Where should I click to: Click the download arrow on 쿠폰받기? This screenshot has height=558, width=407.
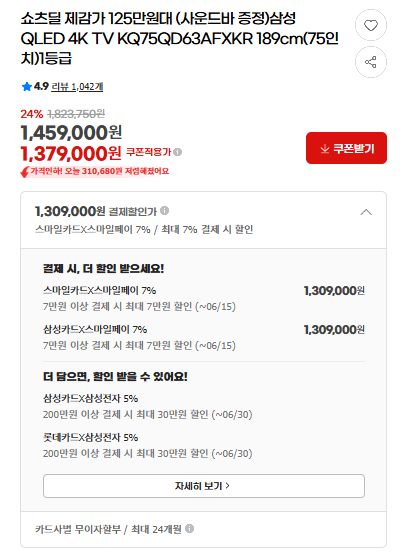click(x=324, y=148)
